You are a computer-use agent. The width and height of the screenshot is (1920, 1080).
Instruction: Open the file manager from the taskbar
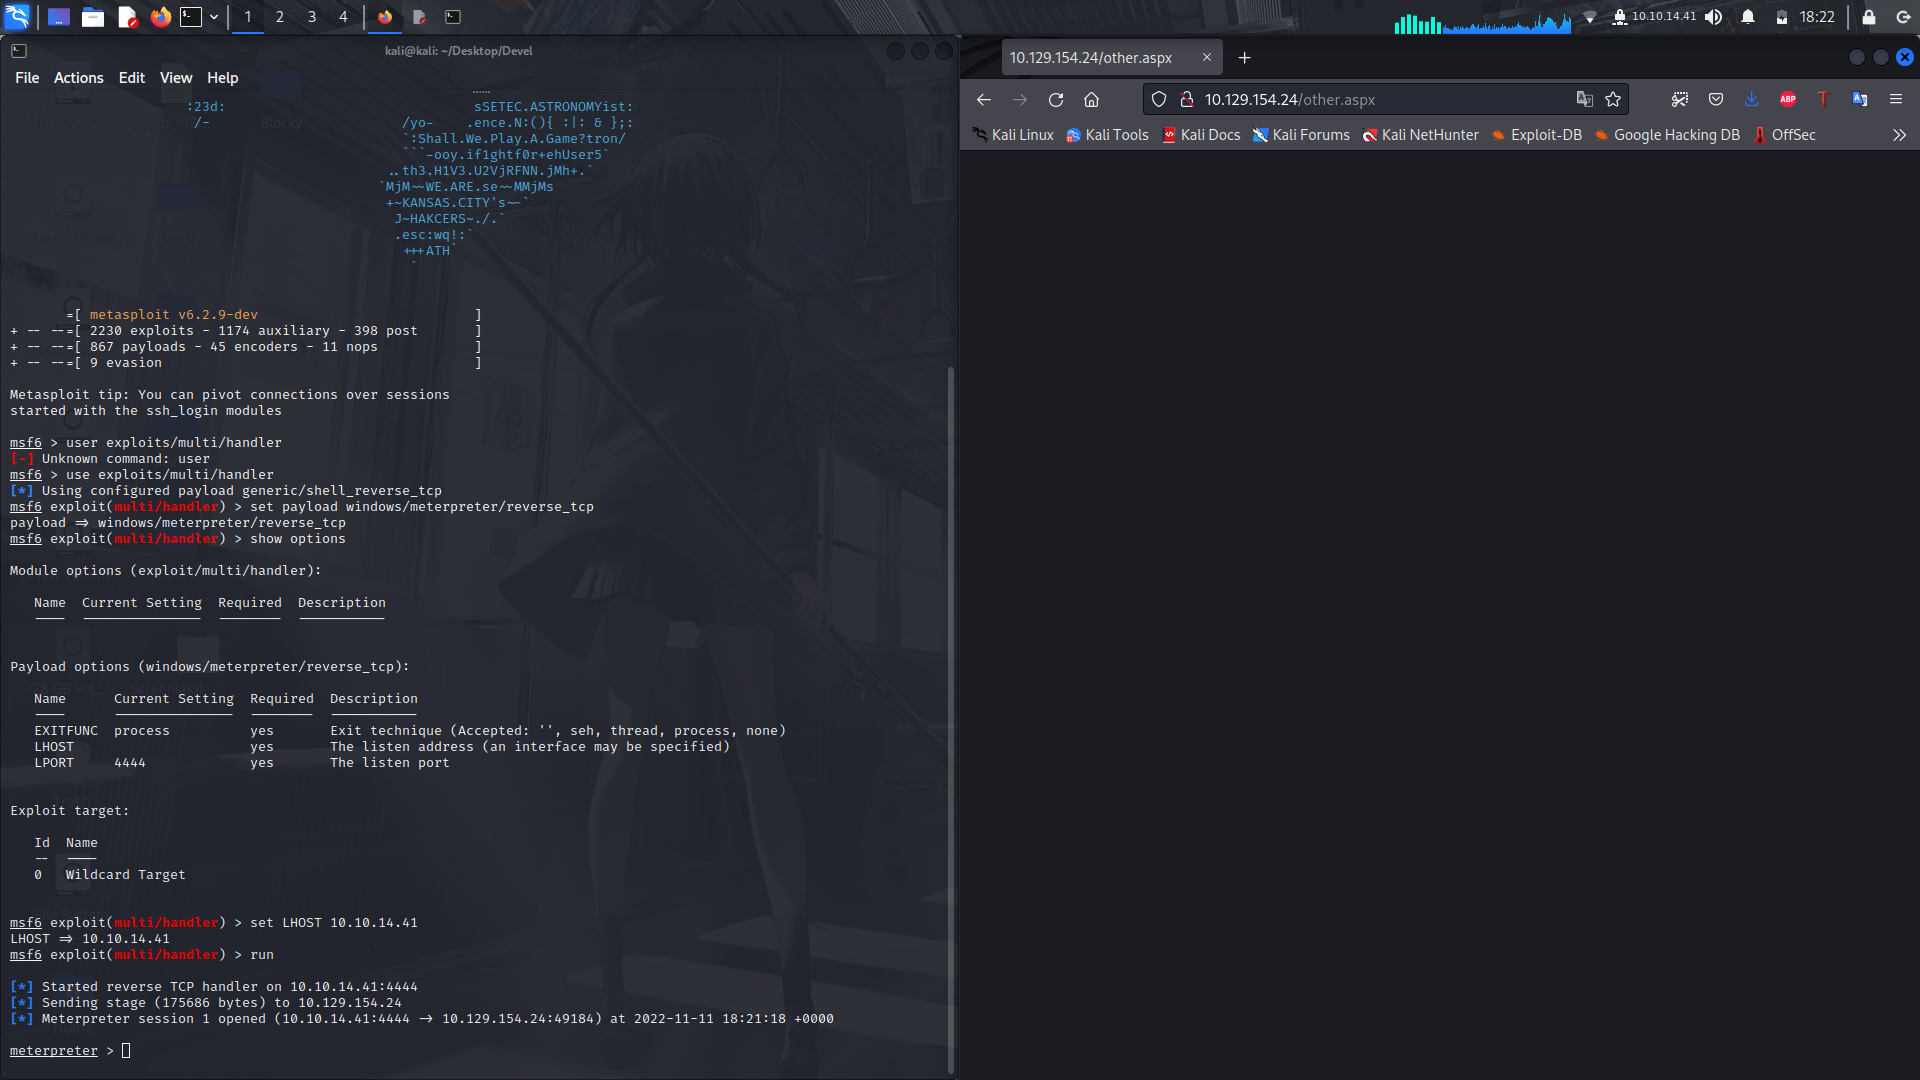pos(93,17)
